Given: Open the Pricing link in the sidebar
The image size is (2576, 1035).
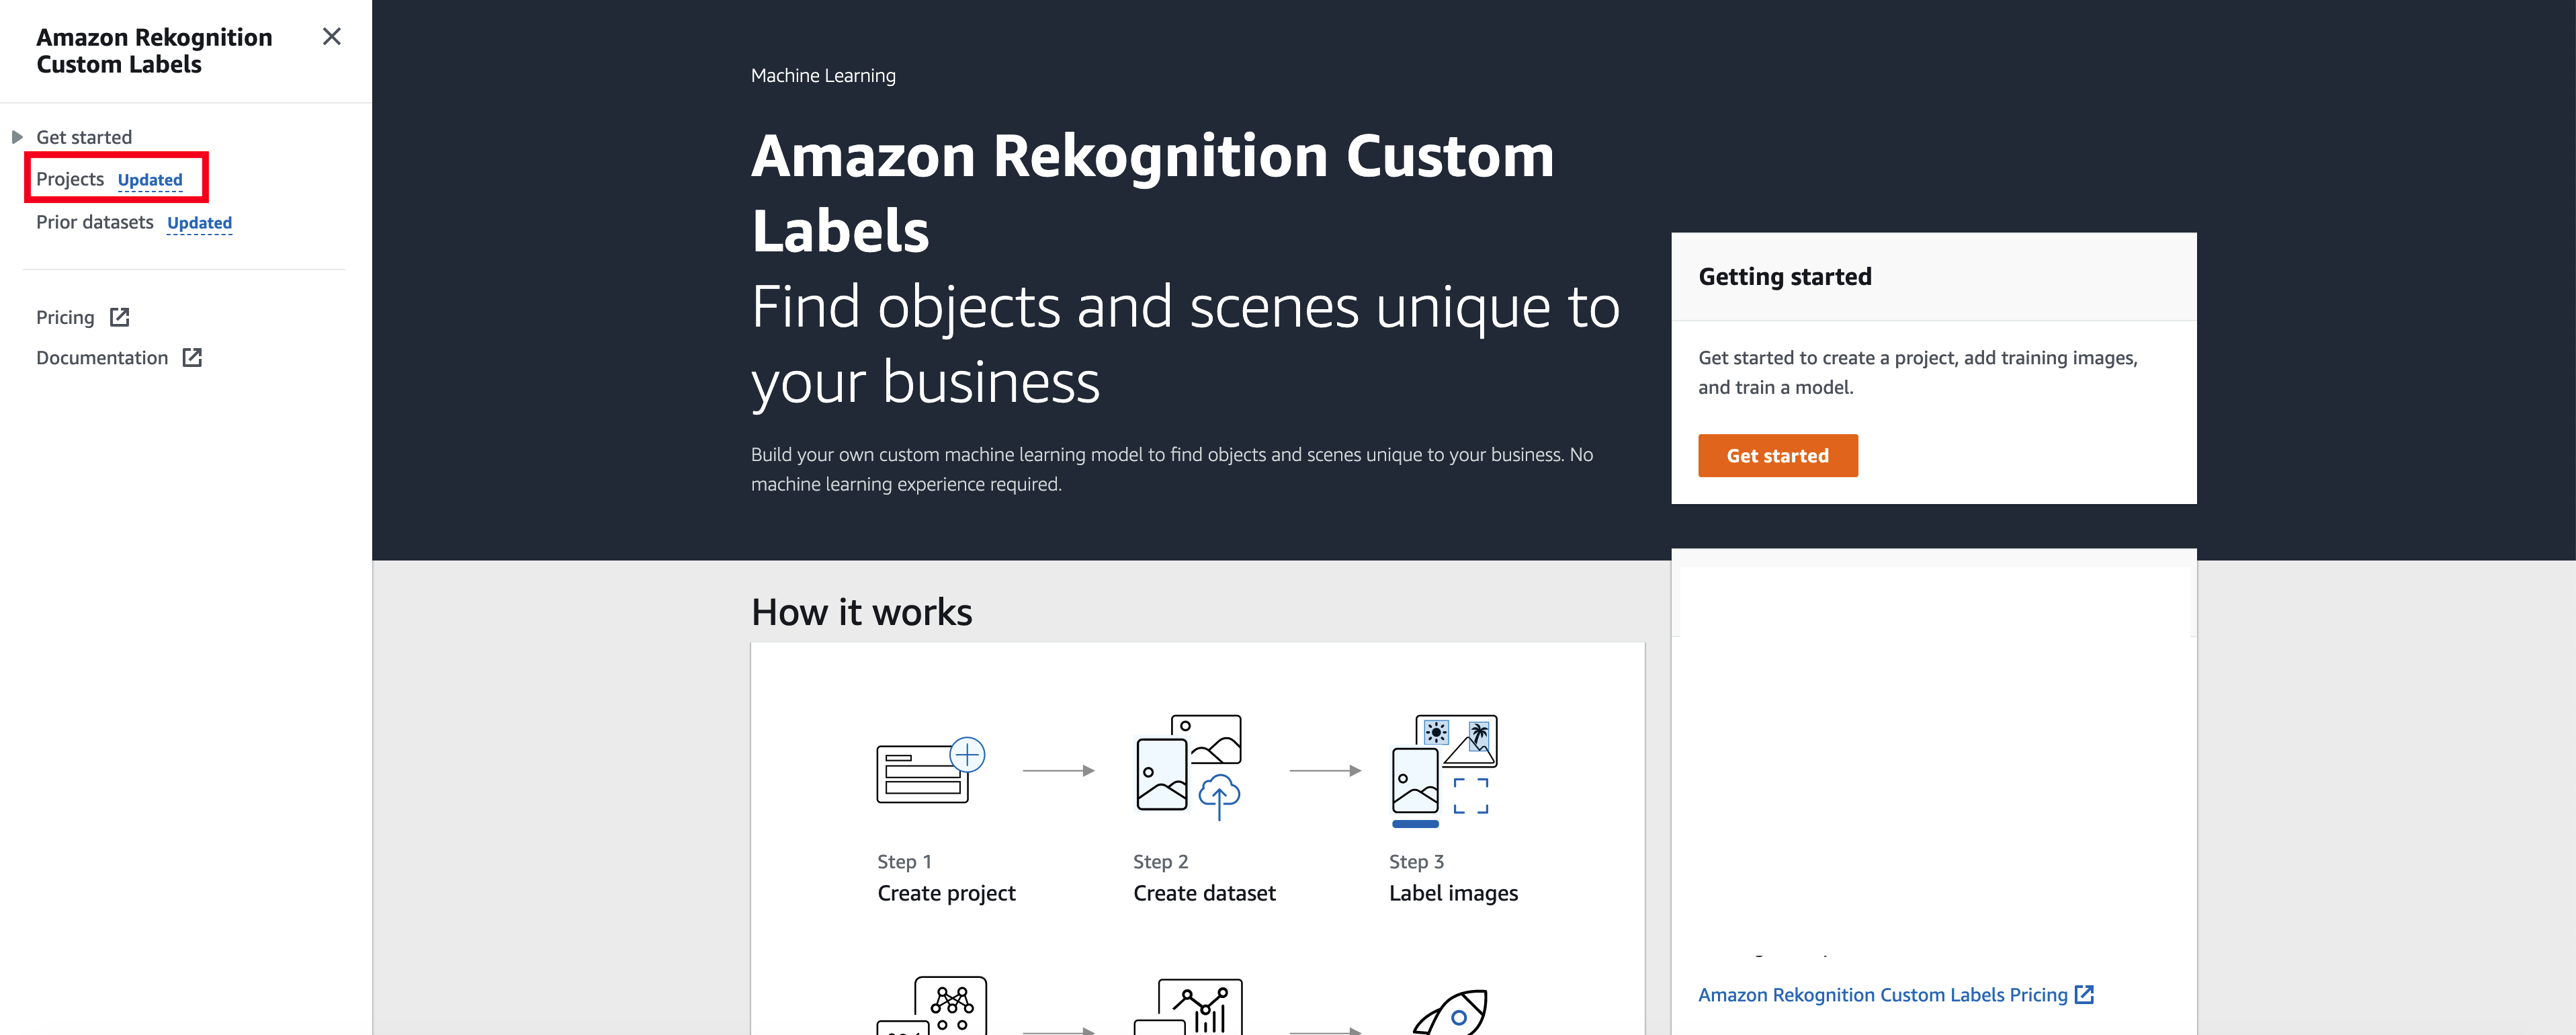Looking at the screenshot, I should click(x=65, y=317).
